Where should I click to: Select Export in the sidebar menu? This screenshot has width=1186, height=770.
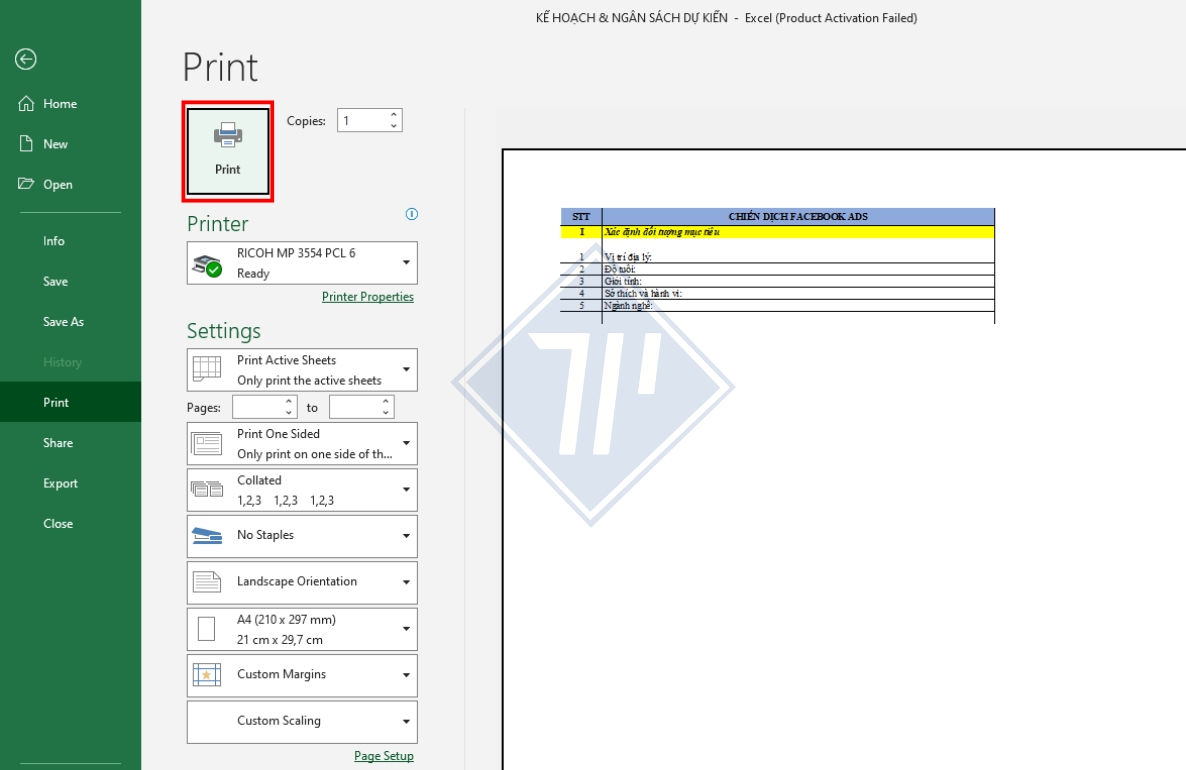point(60,483)
